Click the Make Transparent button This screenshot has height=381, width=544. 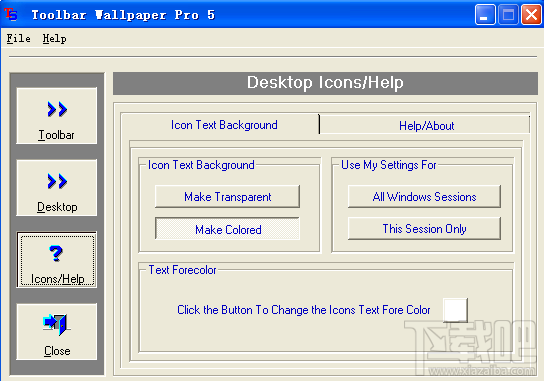[227, 197]
